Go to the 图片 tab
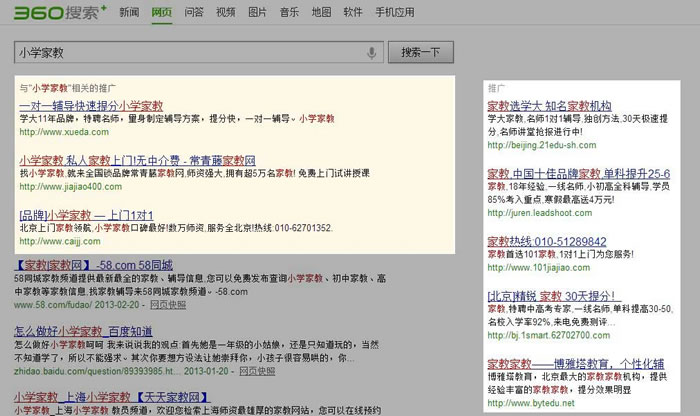The image size is (700, 416). (x=257, y=13)
